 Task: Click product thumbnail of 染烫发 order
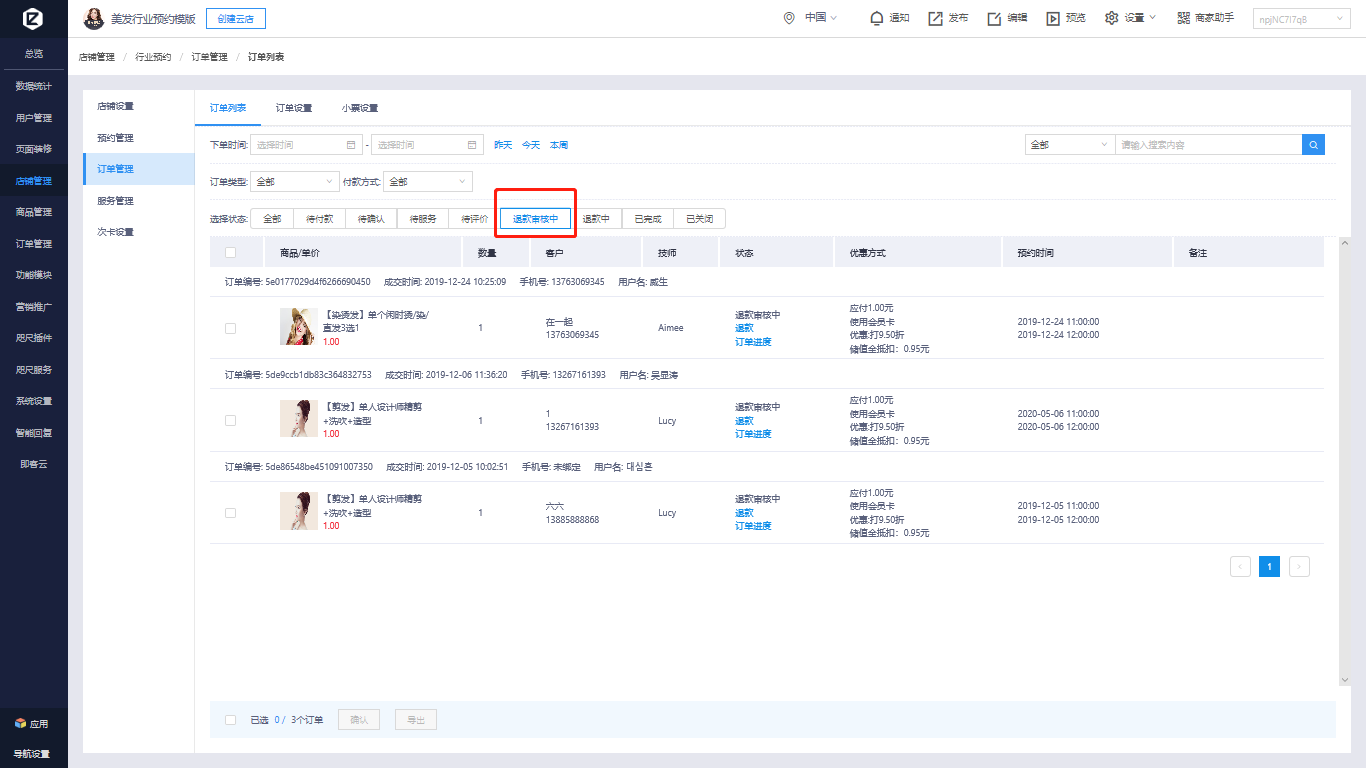click(x=298, y=327)
